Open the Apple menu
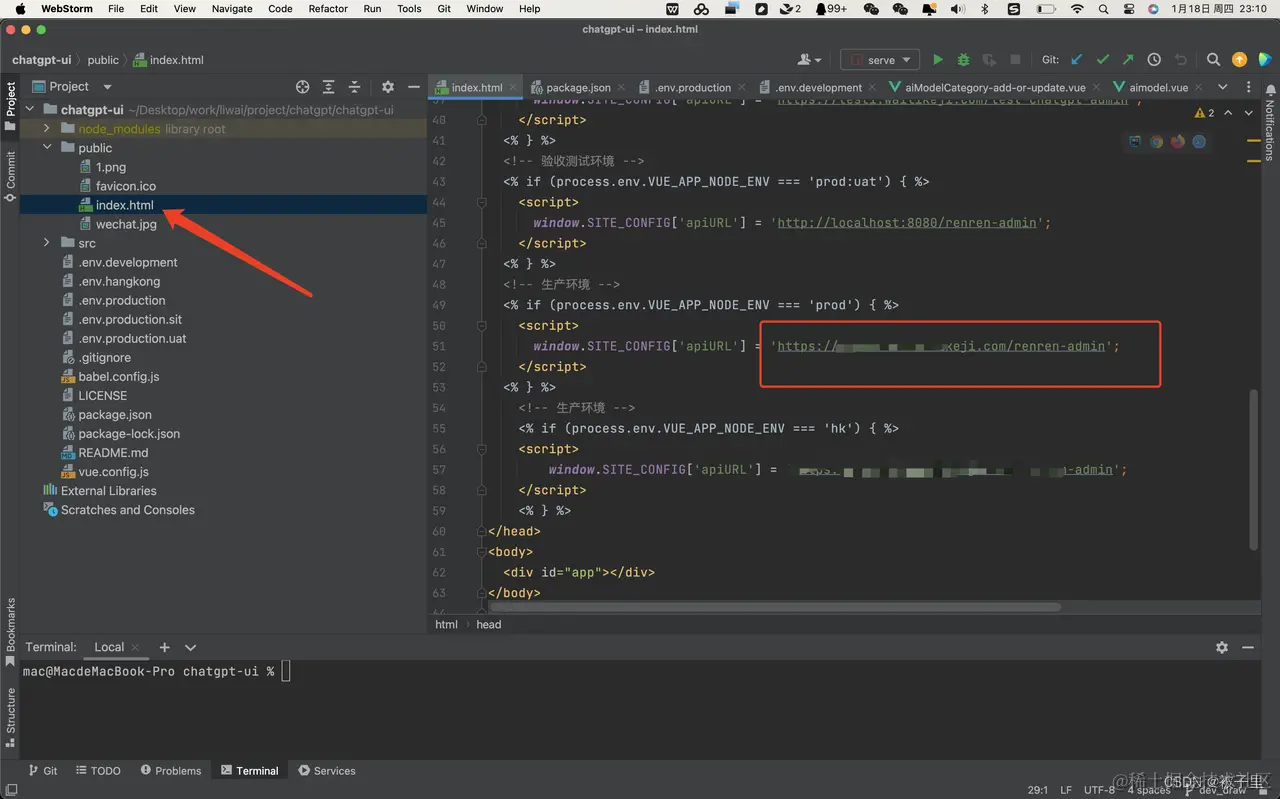The image size is (1280, 799). pyautogui.click(x=20, y=9)
